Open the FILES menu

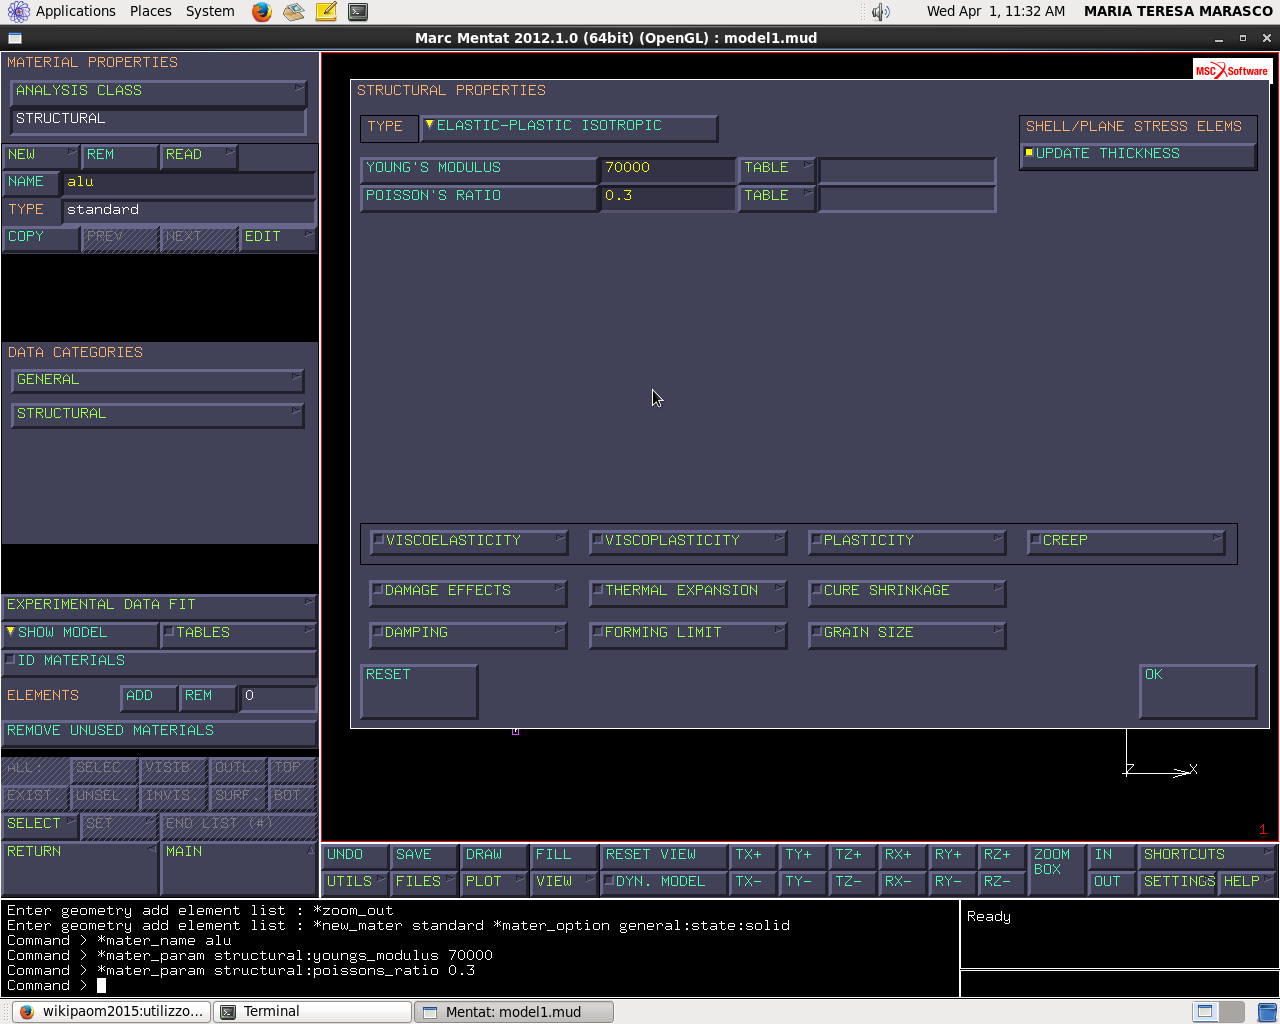click(424, 882)
